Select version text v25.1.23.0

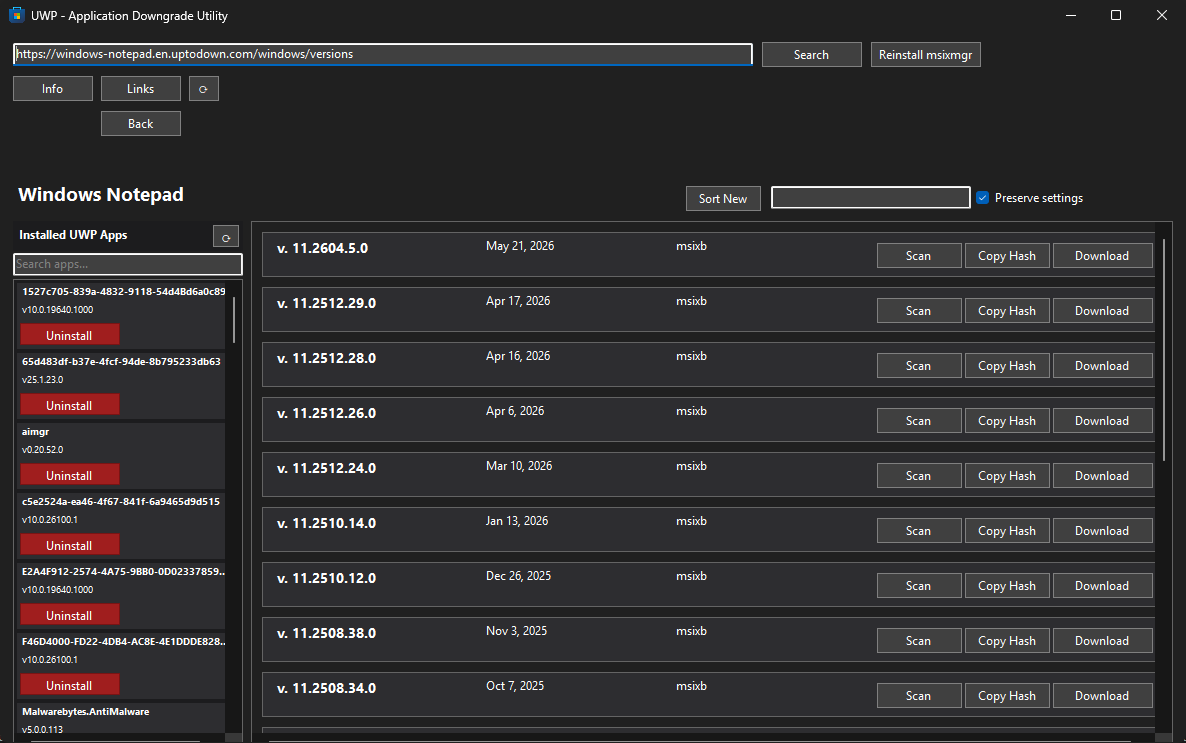[42, 380]
